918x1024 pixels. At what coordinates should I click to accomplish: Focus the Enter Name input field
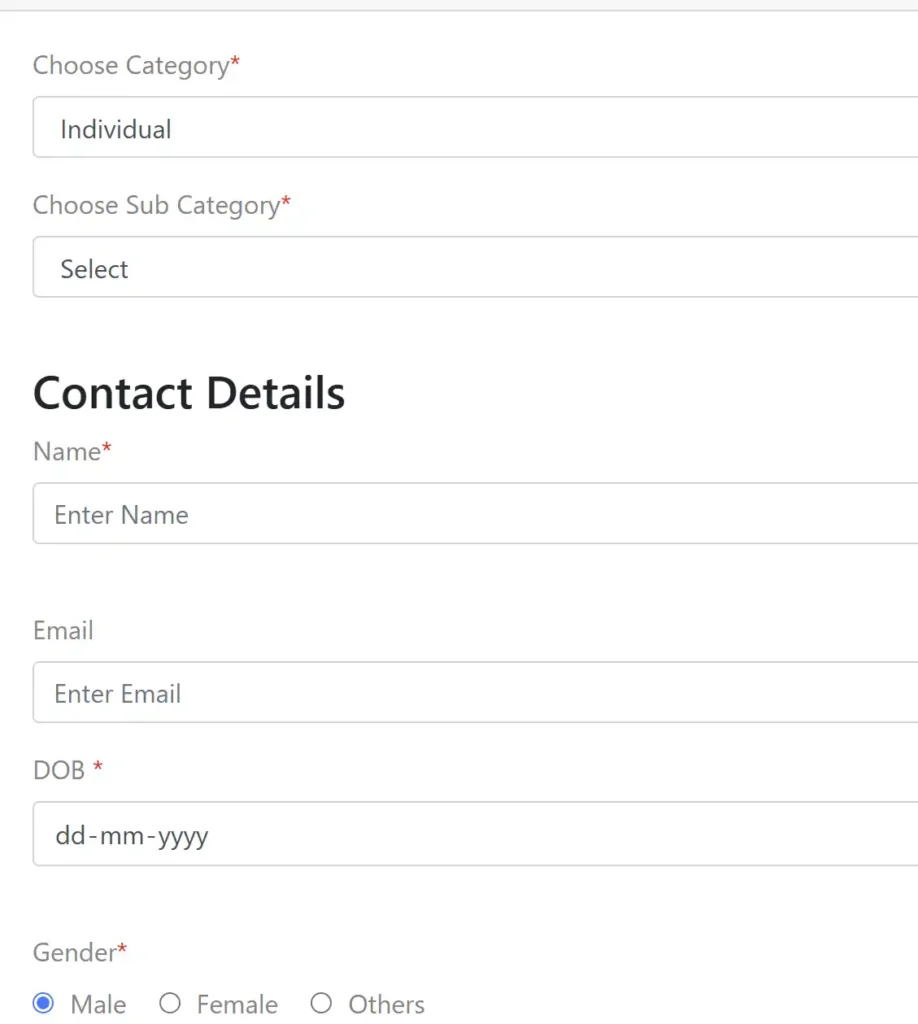point(475,513)
